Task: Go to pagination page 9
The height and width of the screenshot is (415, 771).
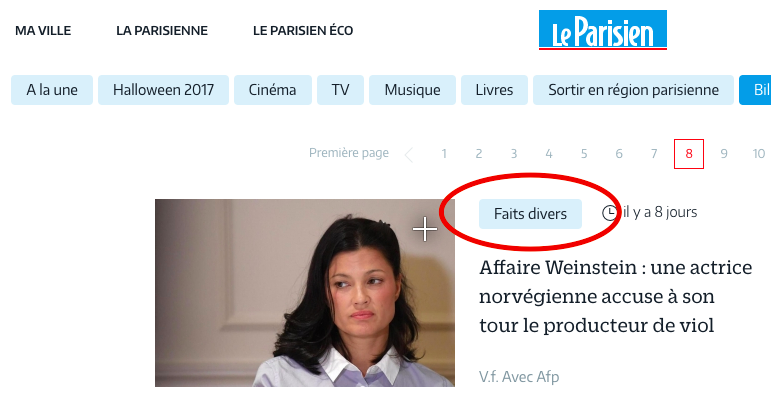Action: pos(724,154)
